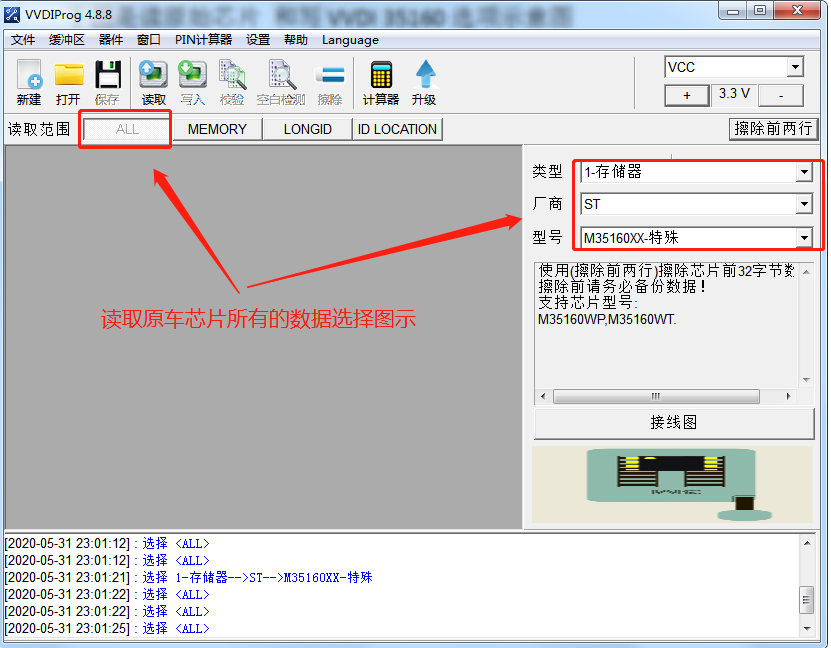Screen dimensions: 831x648
Task: Select the ID LOCATION read range button
Action: (x=397, y=129)
